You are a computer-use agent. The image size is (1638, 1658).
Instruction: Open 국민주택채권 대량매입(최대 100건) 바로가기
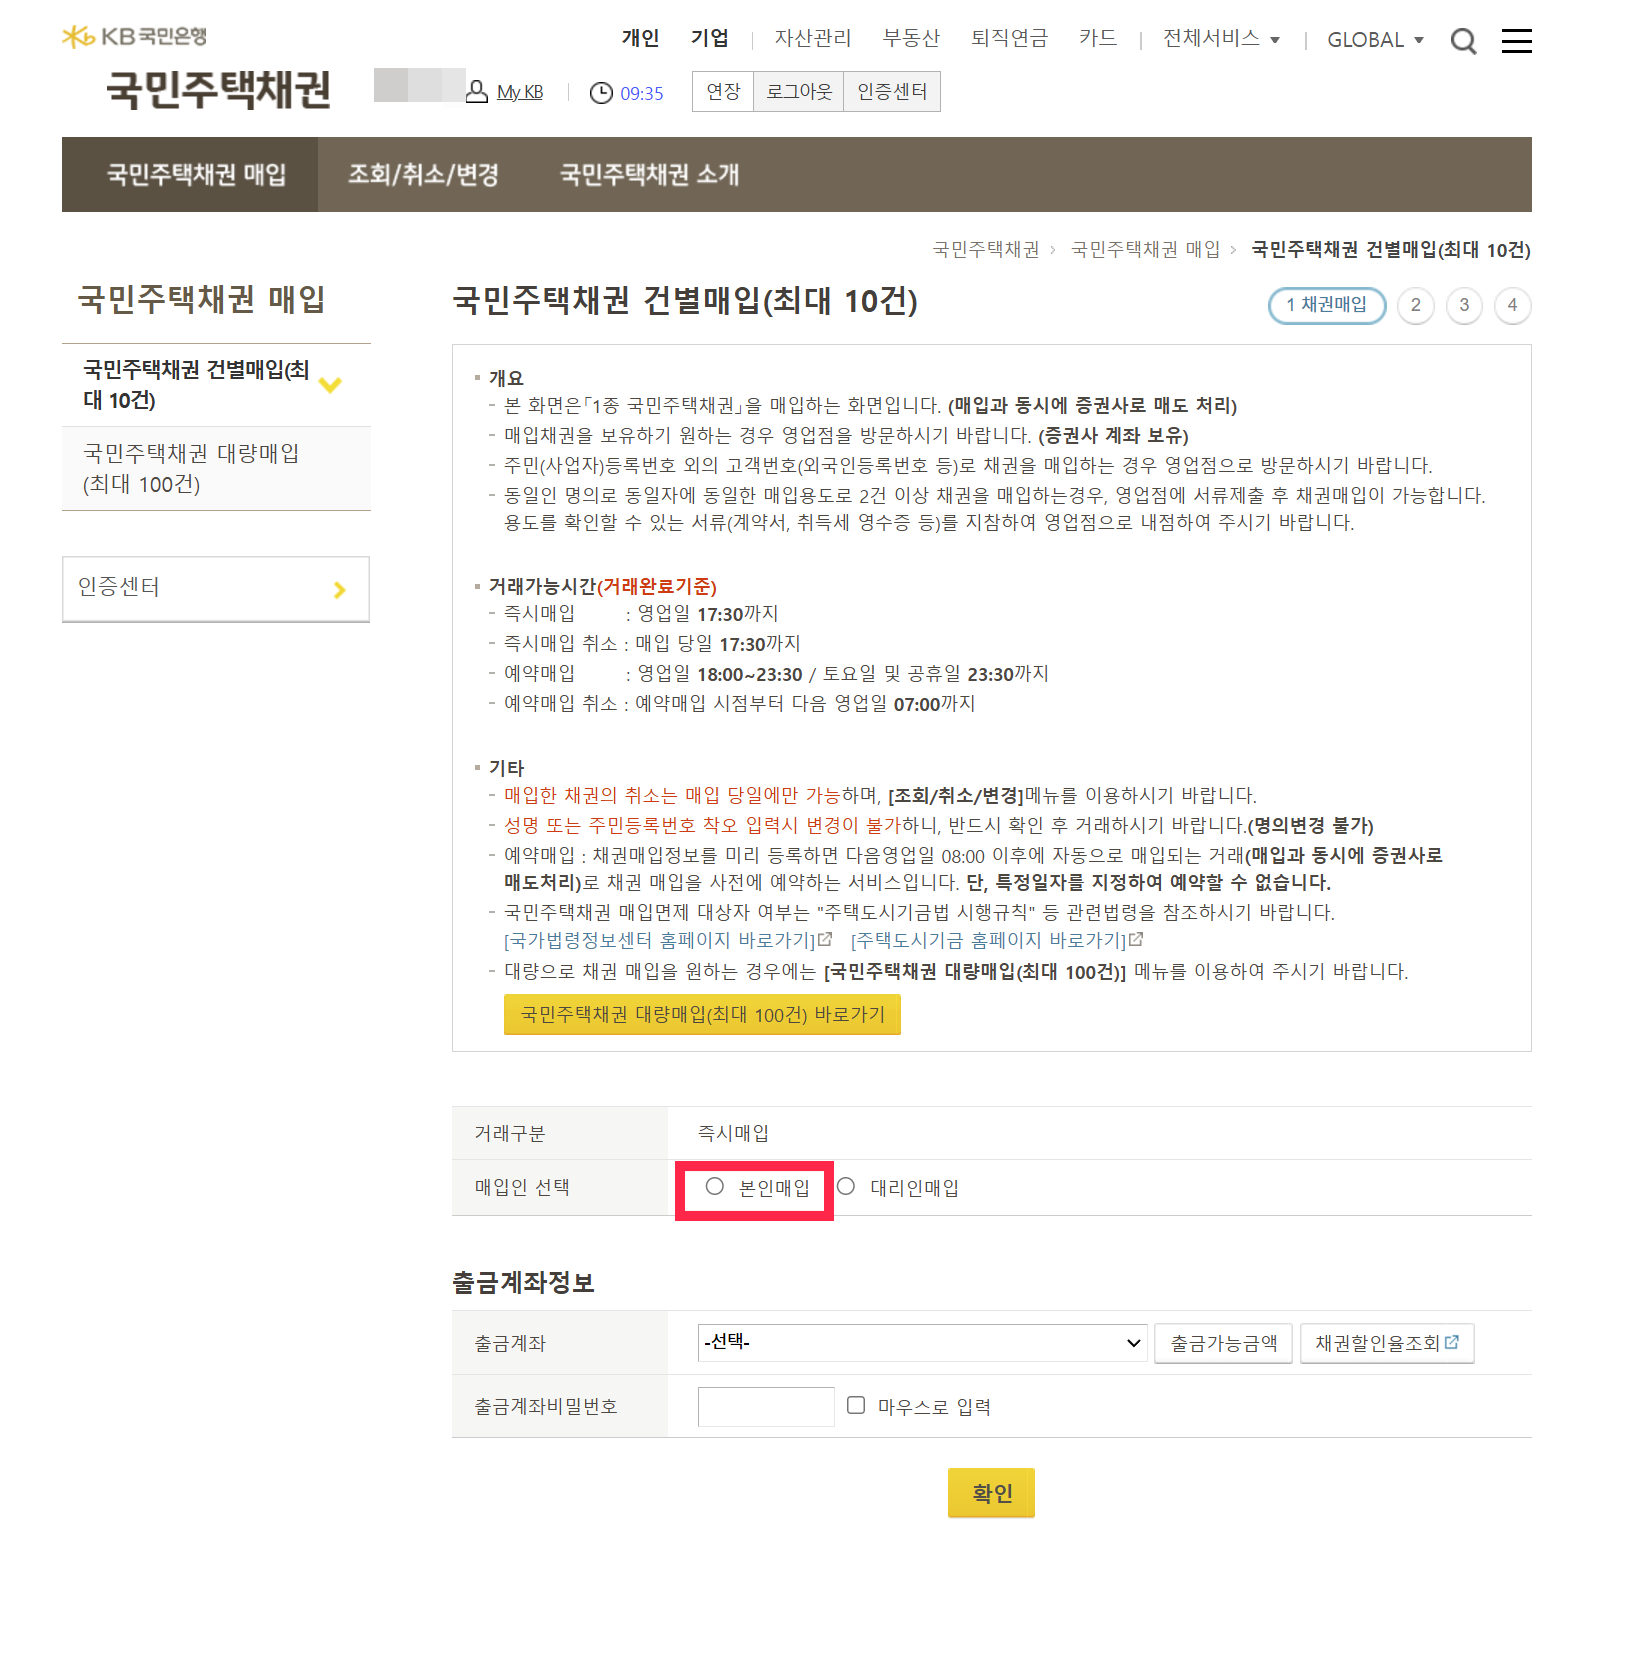[x=701, y=1014]
